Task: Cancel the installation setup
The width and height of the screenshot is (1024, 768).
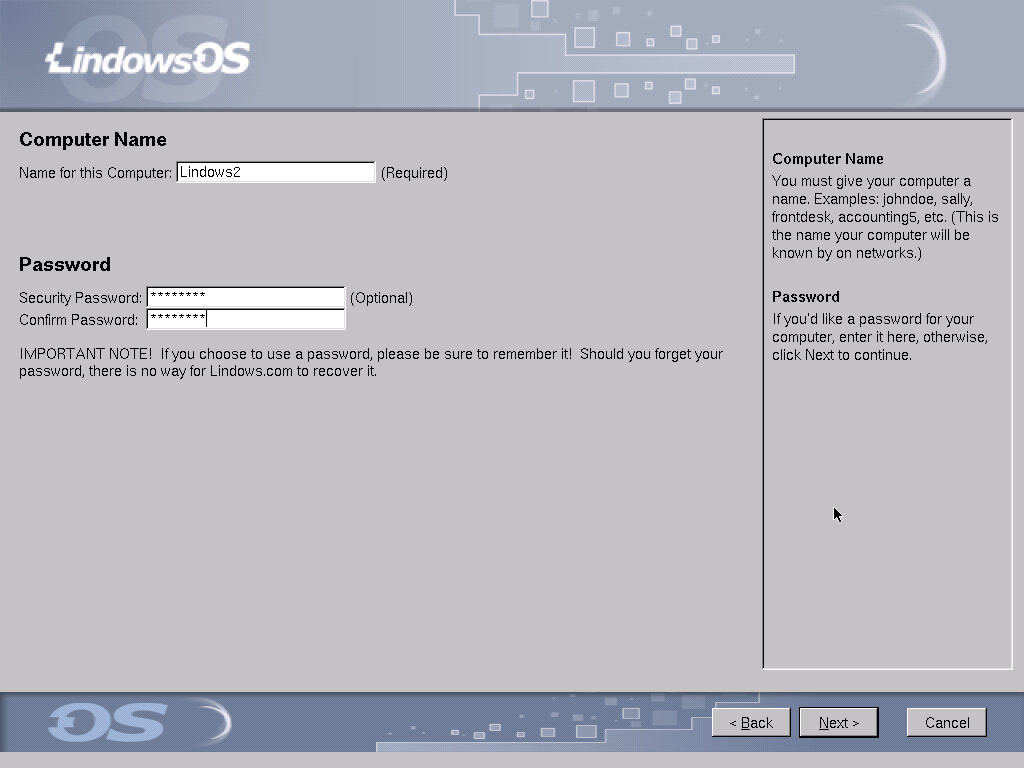Action: 946,723
